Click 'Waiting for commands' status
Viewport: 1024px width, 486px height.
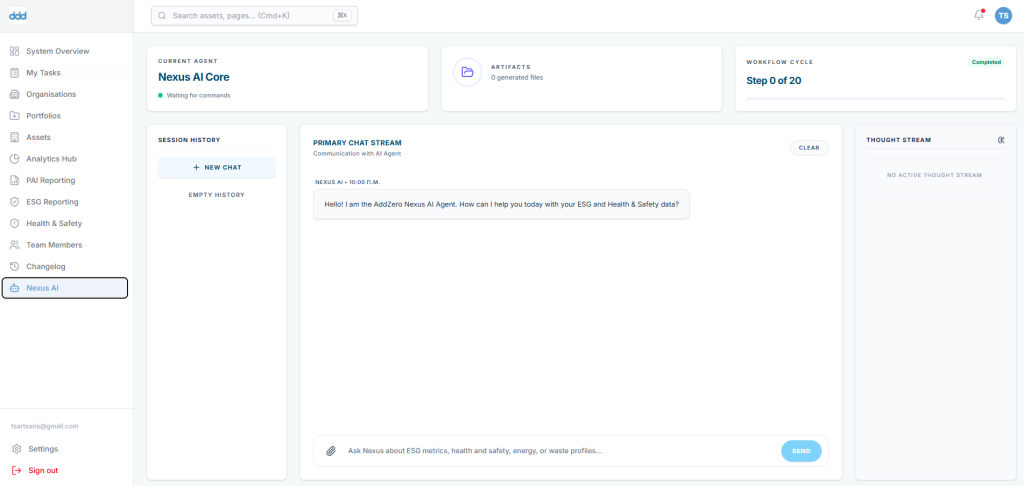pos(199,95)
